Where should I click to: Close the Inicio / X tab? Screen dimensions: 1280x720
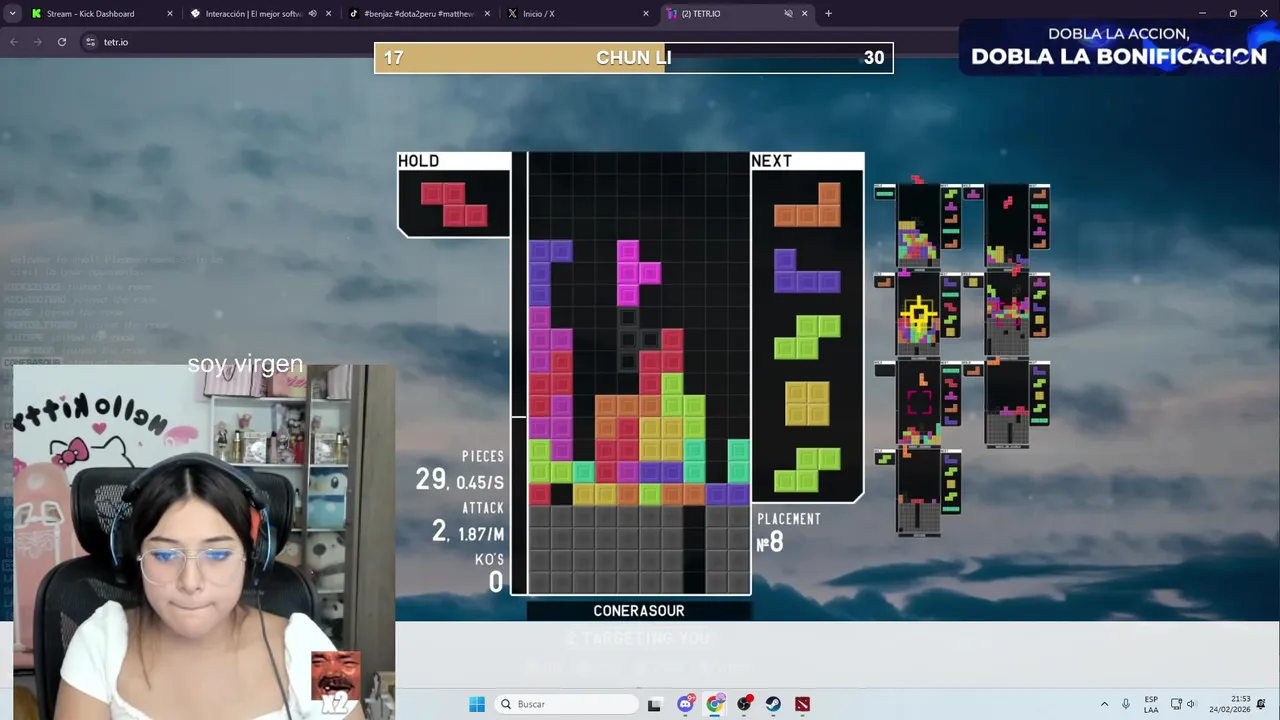click(645, 14)
